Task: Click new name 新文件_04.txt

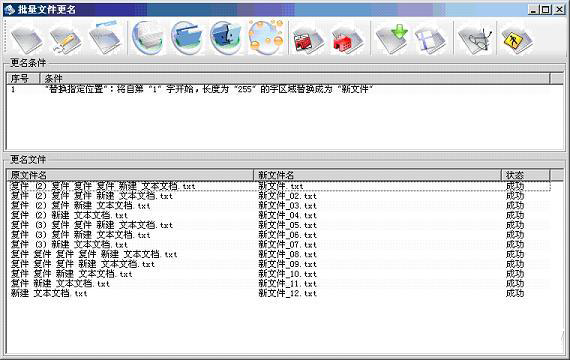Action: point(288,216)
